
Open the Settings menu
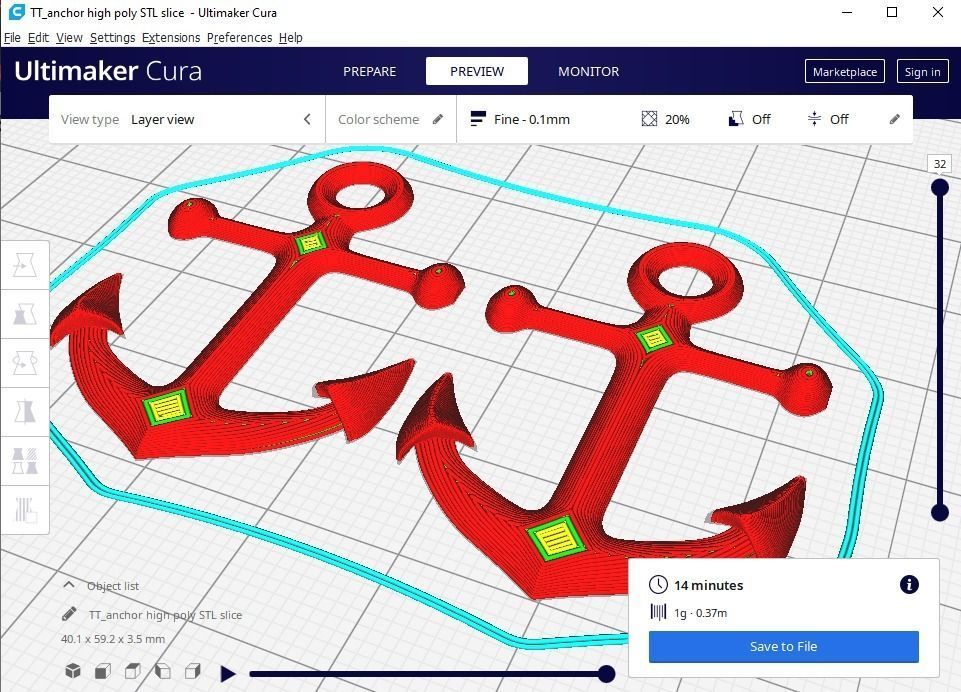tap(112, 37)
